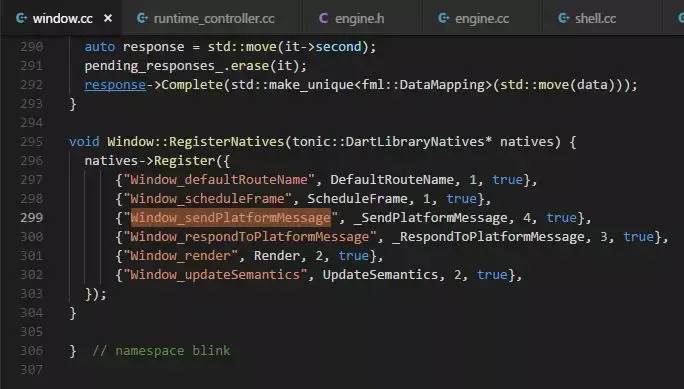Viewport: 684px width, 389px height.
Task: Click the "Window_respondToPlatformMessage" string
Action: coord(250,237)
